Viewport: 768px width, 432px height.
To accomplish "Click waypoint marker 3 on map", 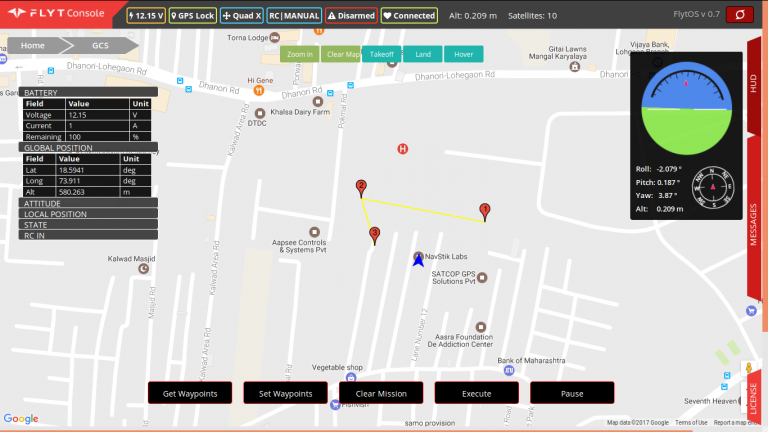I will pos(375,236).
